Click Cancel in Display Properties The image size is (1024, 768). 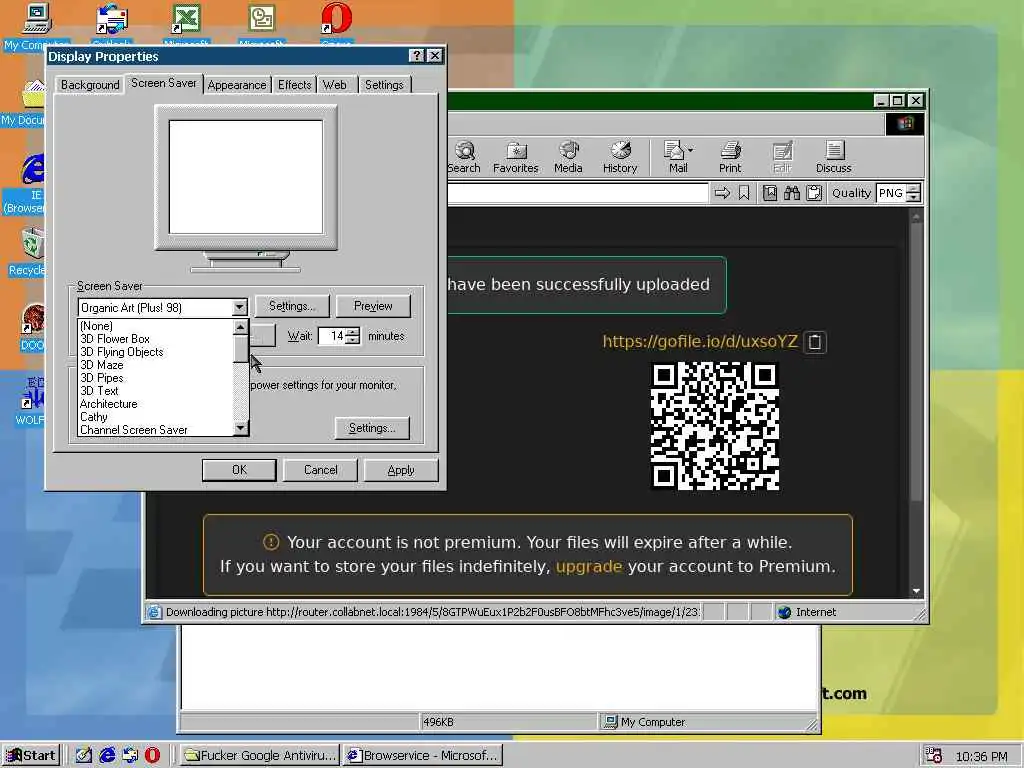click(320, 470)
